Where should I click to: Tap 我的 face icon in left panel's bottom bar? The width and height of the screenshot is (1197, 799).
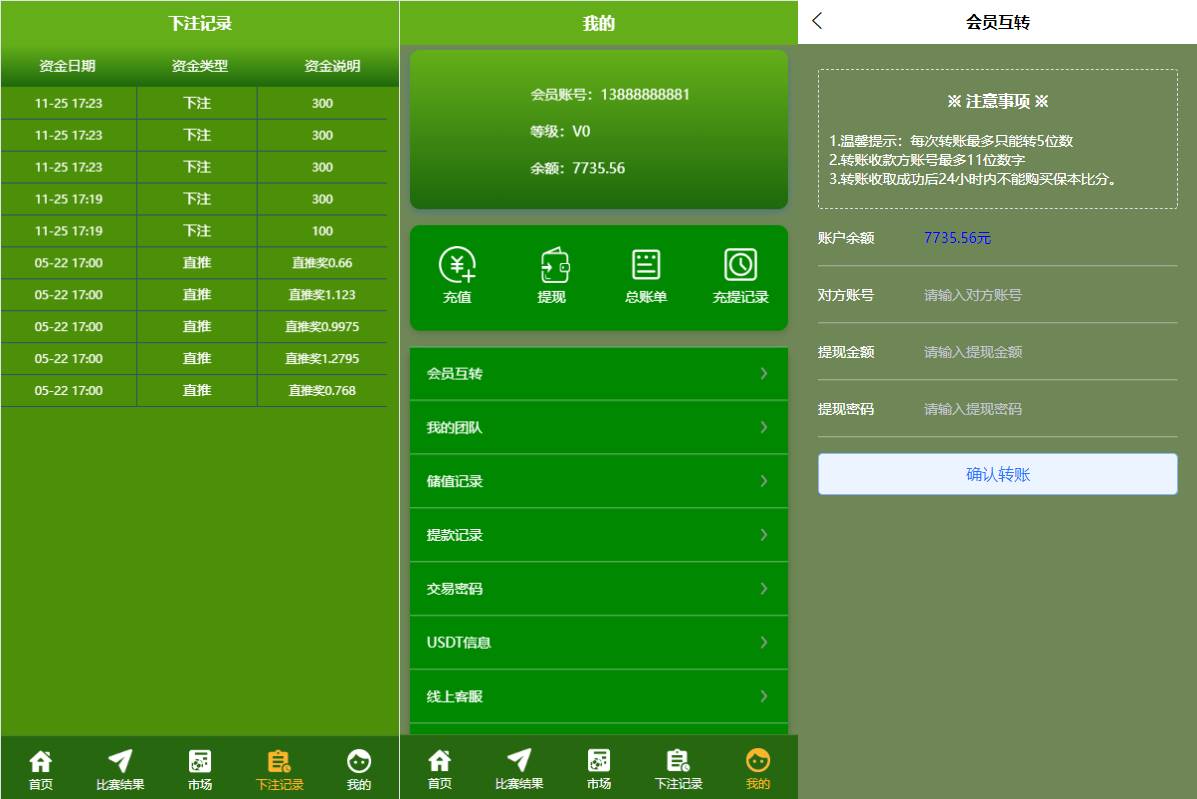[359, 761]
